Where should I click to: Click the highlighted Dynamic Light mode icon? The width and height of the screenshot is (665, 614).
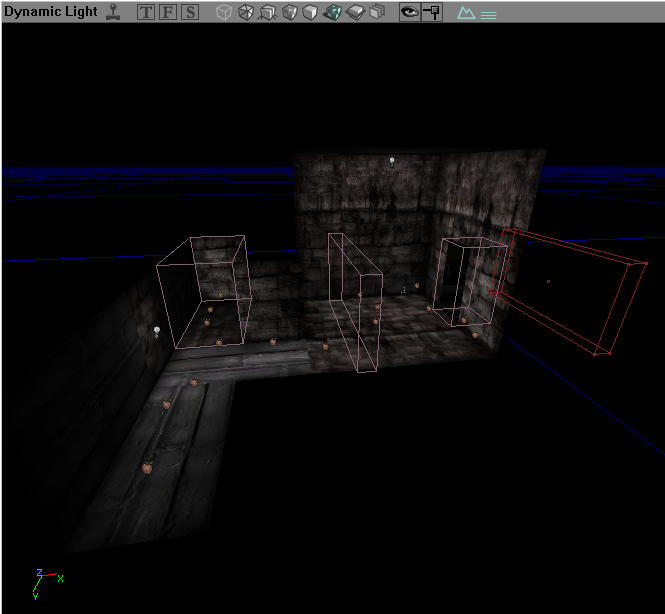click(x=332, y=13)
